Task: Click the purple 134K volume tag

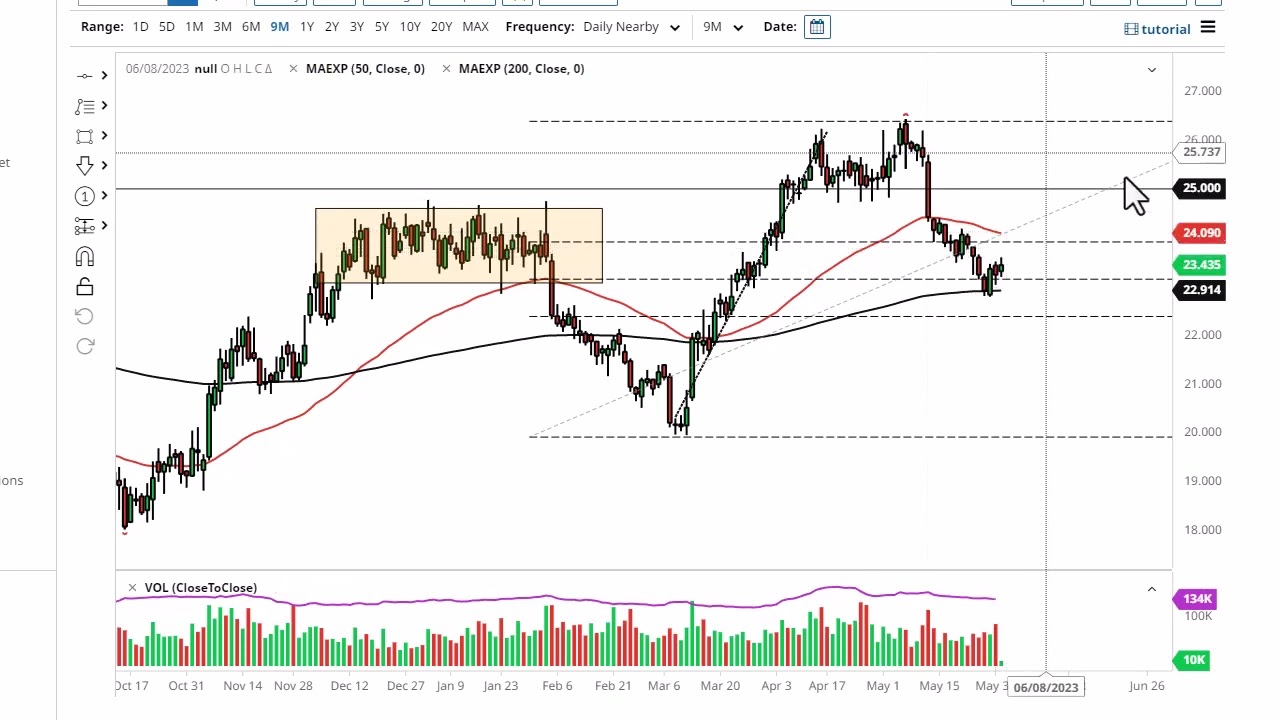Action: tap(1197, 599)
